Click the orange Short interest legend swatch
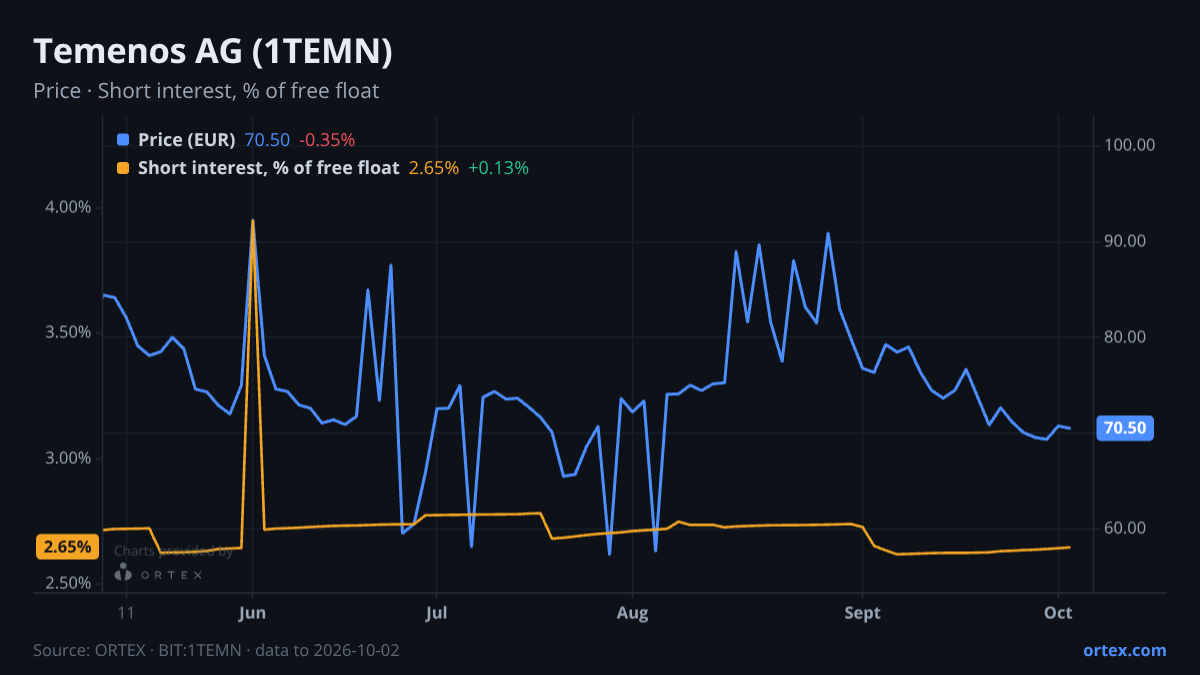The height and width of the screenshot is (675, 1200). pos(123,168)
